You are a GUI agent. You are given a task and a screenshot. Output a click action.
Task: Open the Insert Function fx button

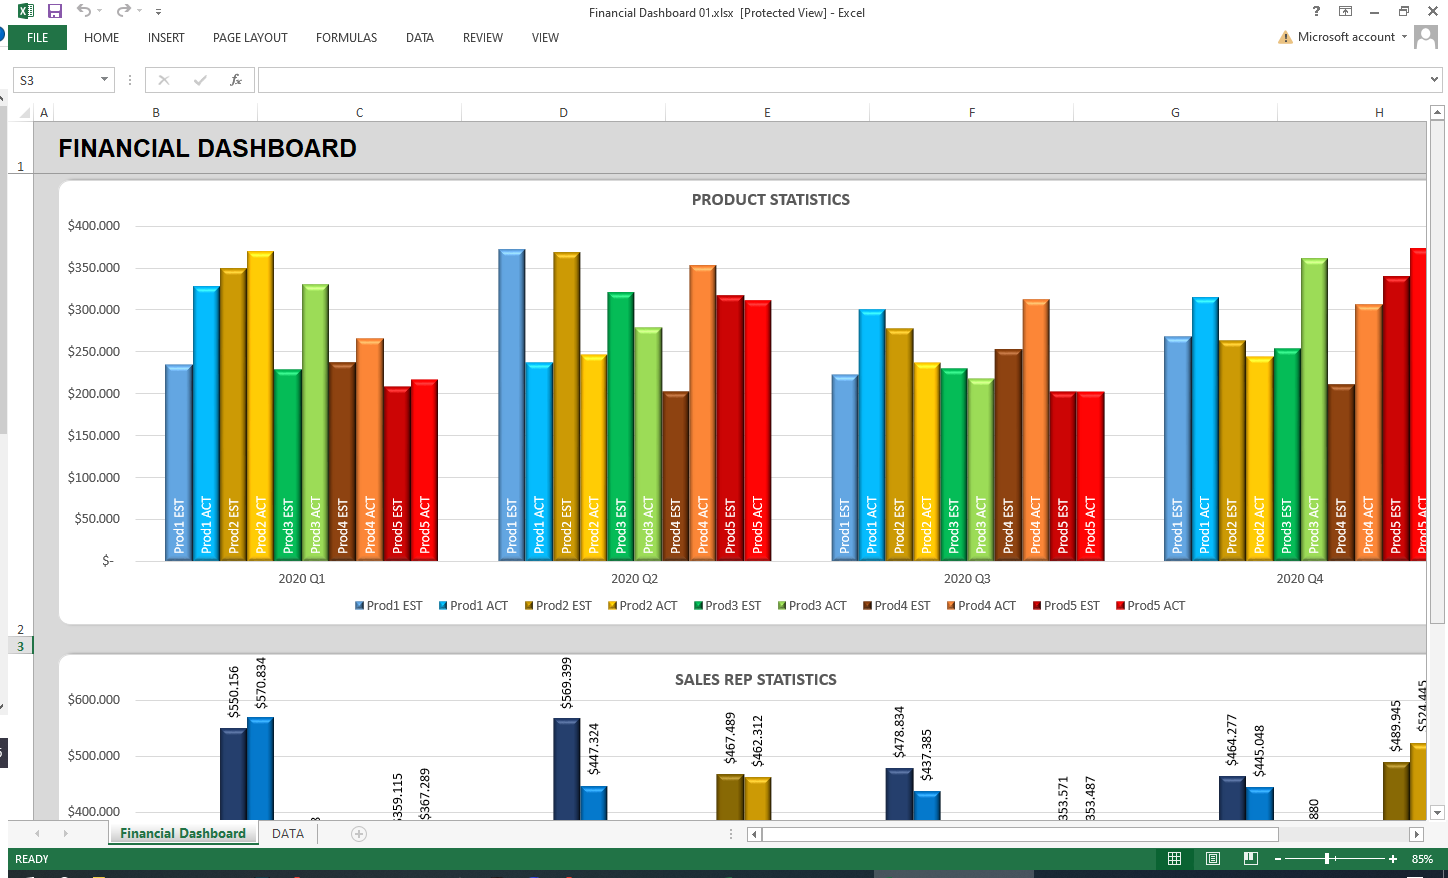click(236, 80)
